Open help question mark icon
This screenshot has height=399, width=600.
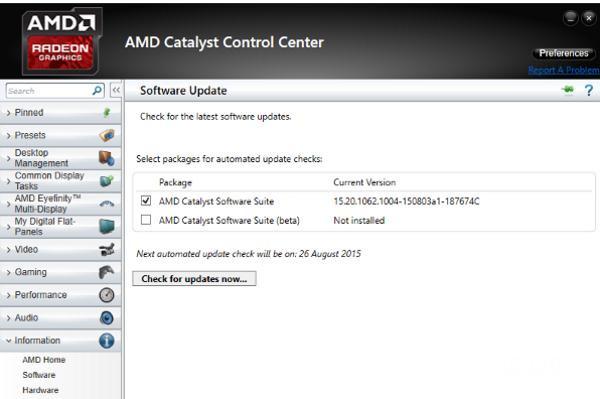(x=589, y=90)
